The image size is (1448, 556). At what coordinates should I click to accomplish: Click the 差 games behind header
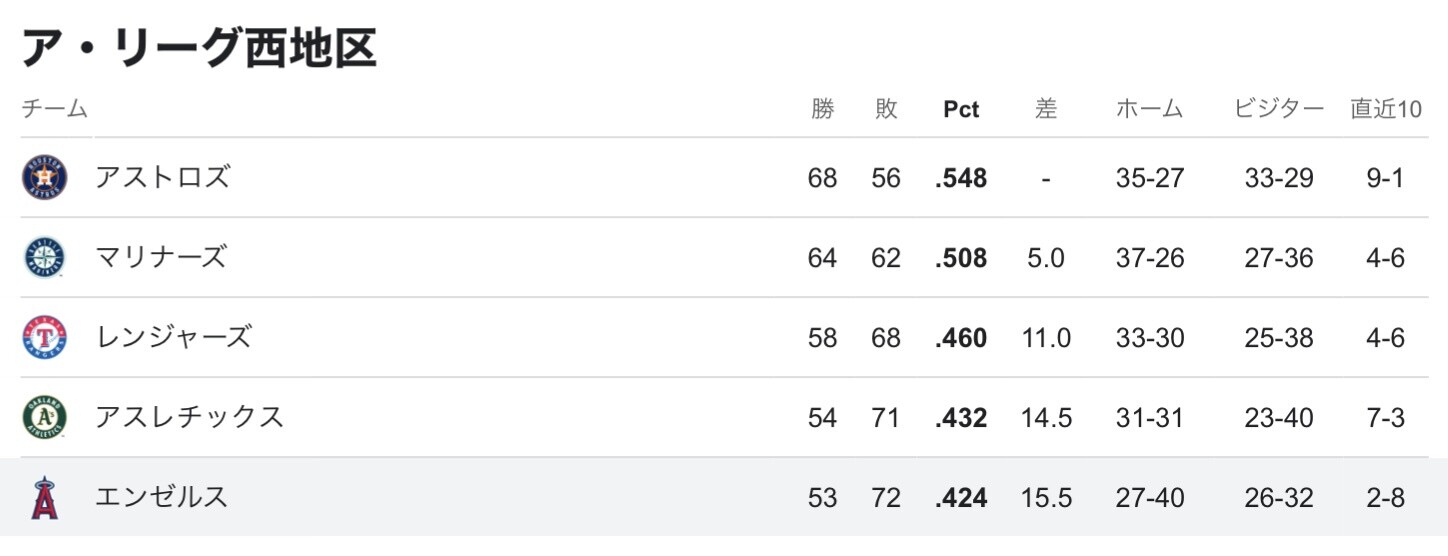point(1046,109)
